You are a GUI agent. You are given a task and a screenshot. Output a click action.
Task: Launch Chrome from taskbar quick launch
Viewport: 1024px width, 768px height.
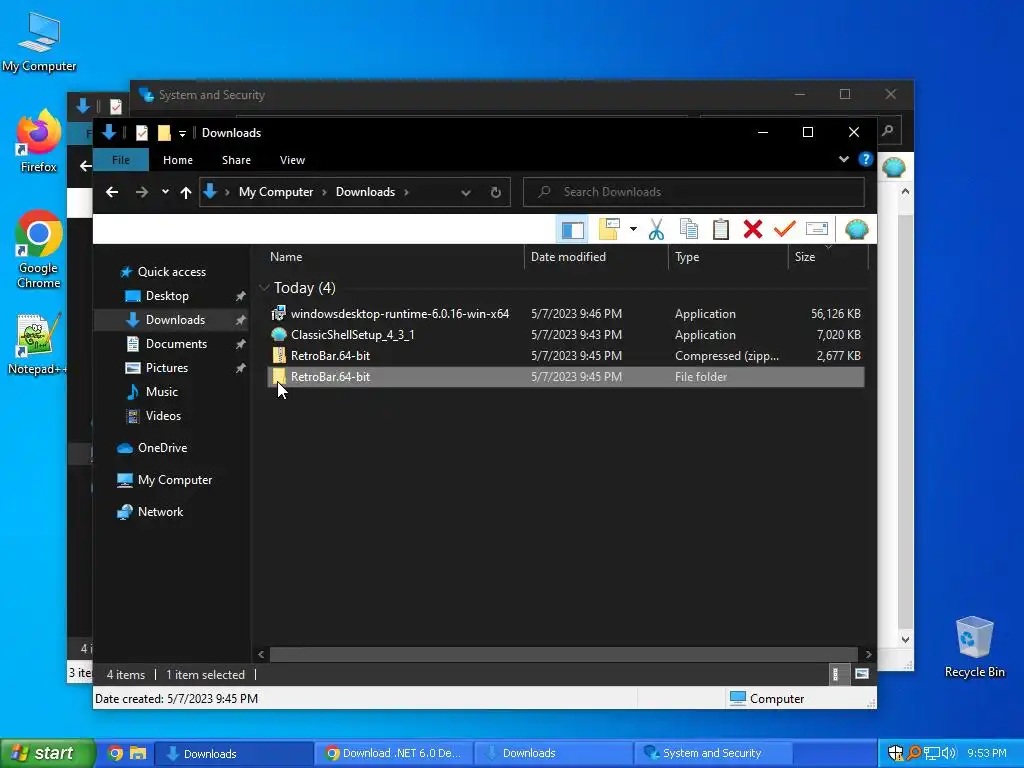pos(115,753)
